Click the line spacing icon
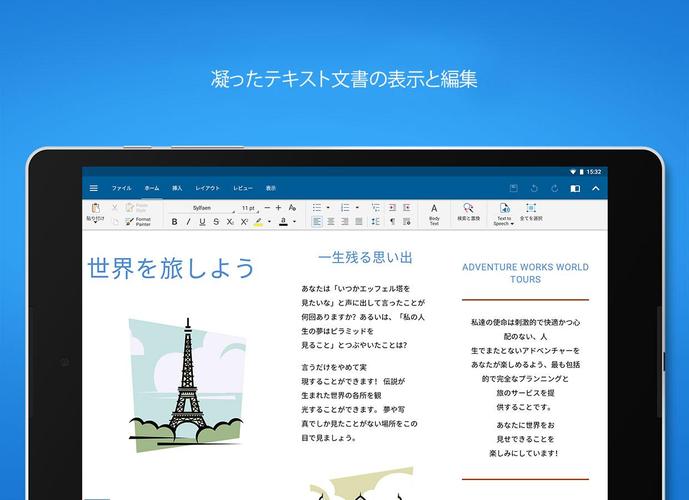The image size is (689, 500). click(x=376, y=221)
